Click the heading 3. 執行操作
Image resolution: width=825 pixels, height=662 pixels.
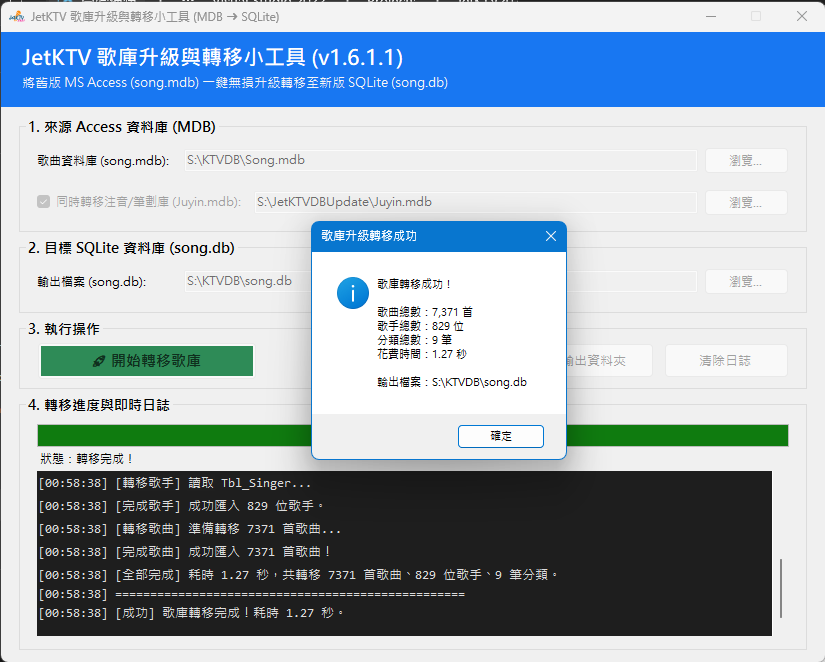(64, 329)
